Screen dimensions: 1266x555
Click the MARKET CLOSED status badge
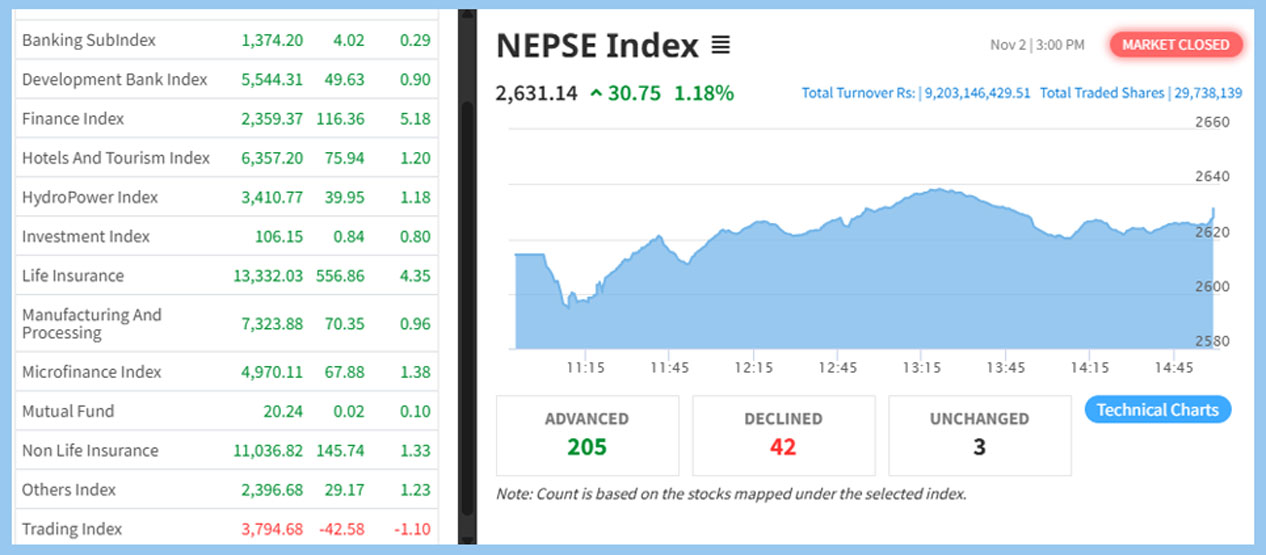tap(1175, 45)
